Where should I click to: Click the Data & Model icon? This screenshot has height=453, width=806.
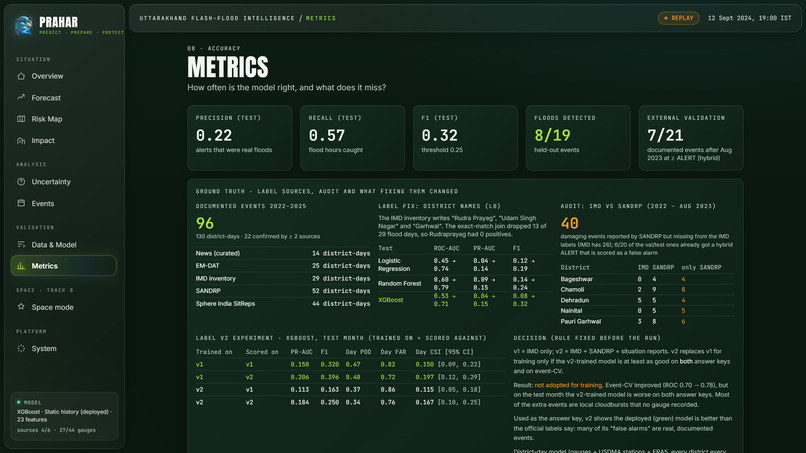coord(21,244)
